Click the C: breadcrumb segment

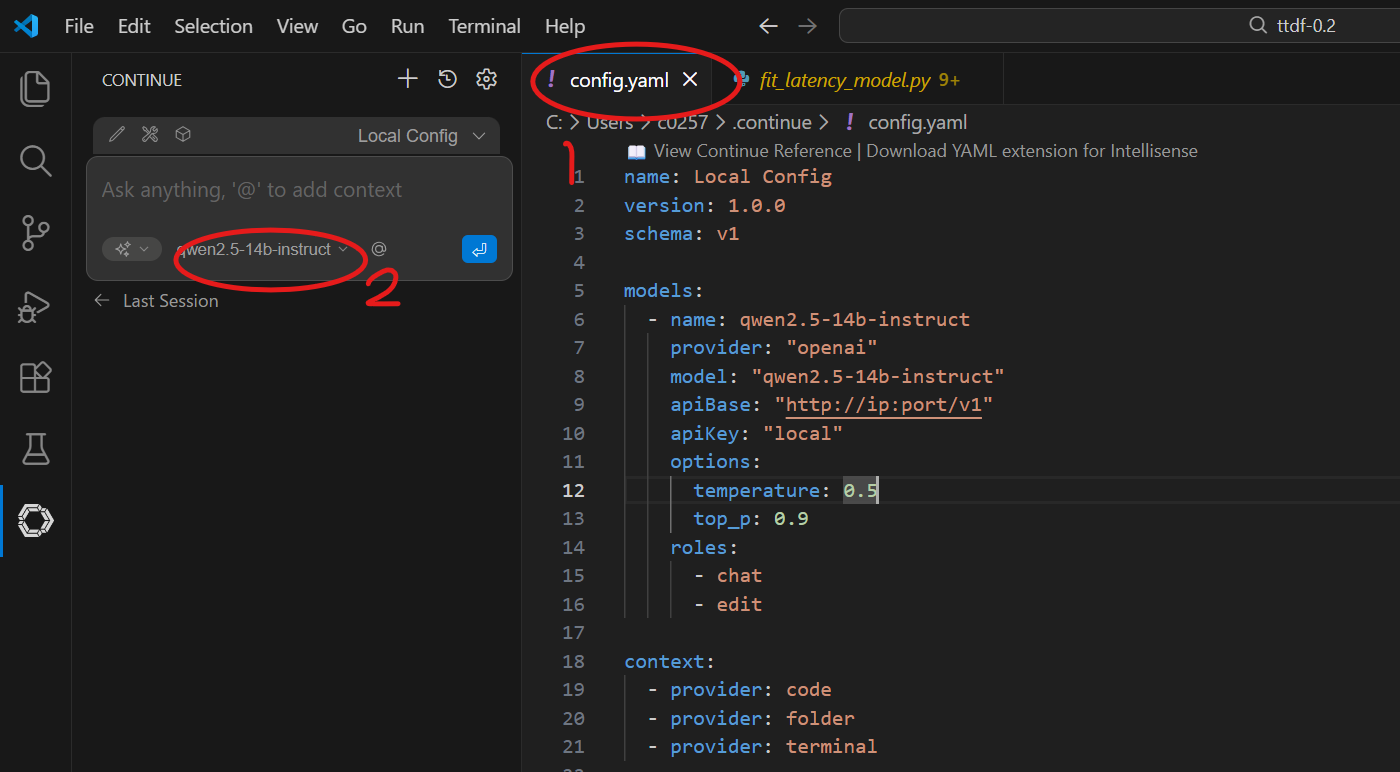tap(555, 122)
